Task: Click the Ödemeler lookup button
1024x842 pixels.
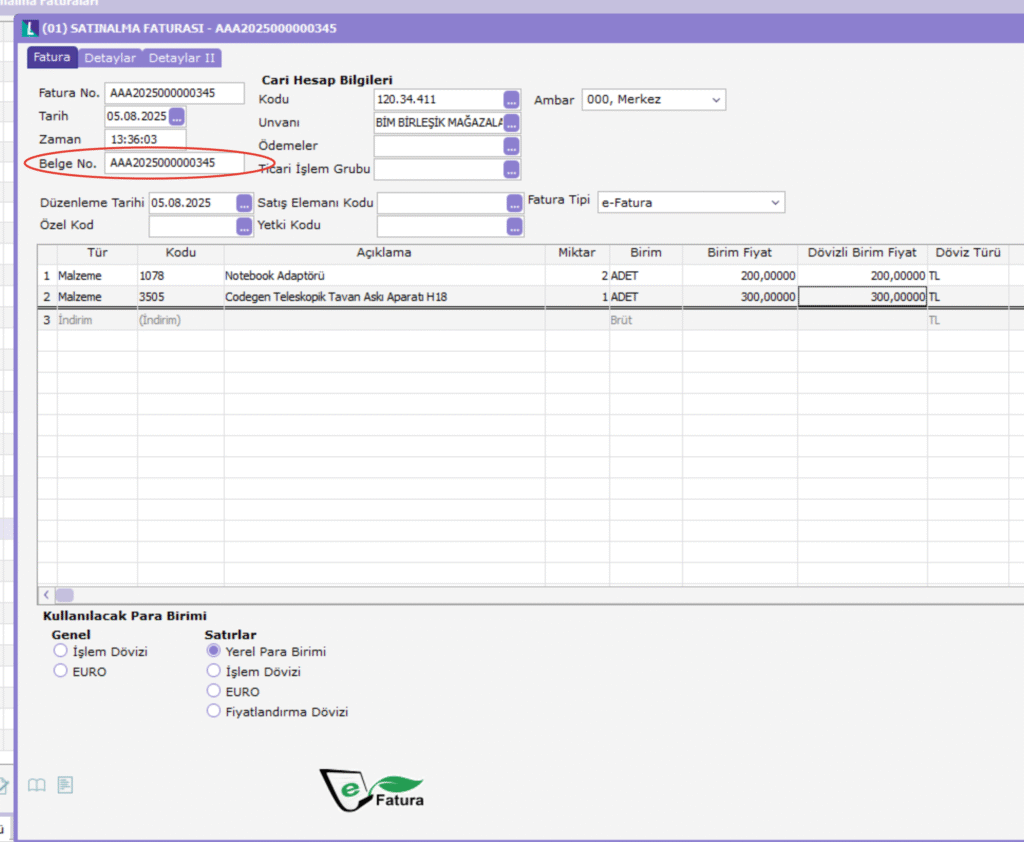Action: [511, 146]
